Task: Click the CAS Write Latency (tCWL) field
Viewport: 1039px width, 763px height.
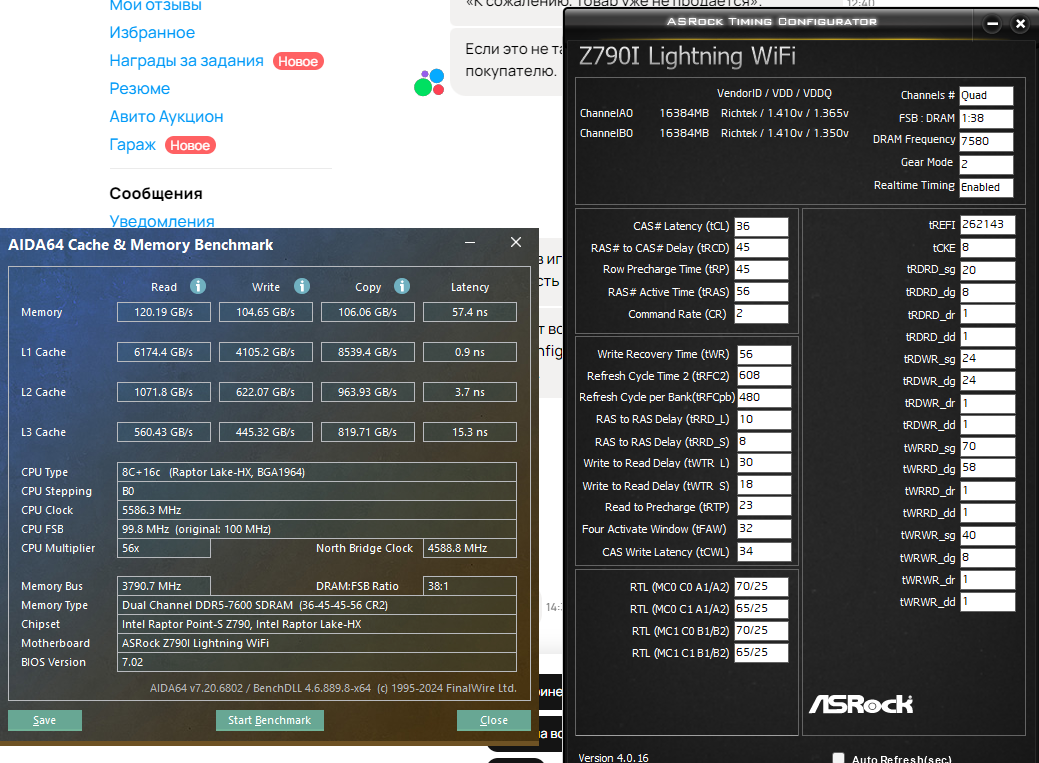Action: (764, 552)
